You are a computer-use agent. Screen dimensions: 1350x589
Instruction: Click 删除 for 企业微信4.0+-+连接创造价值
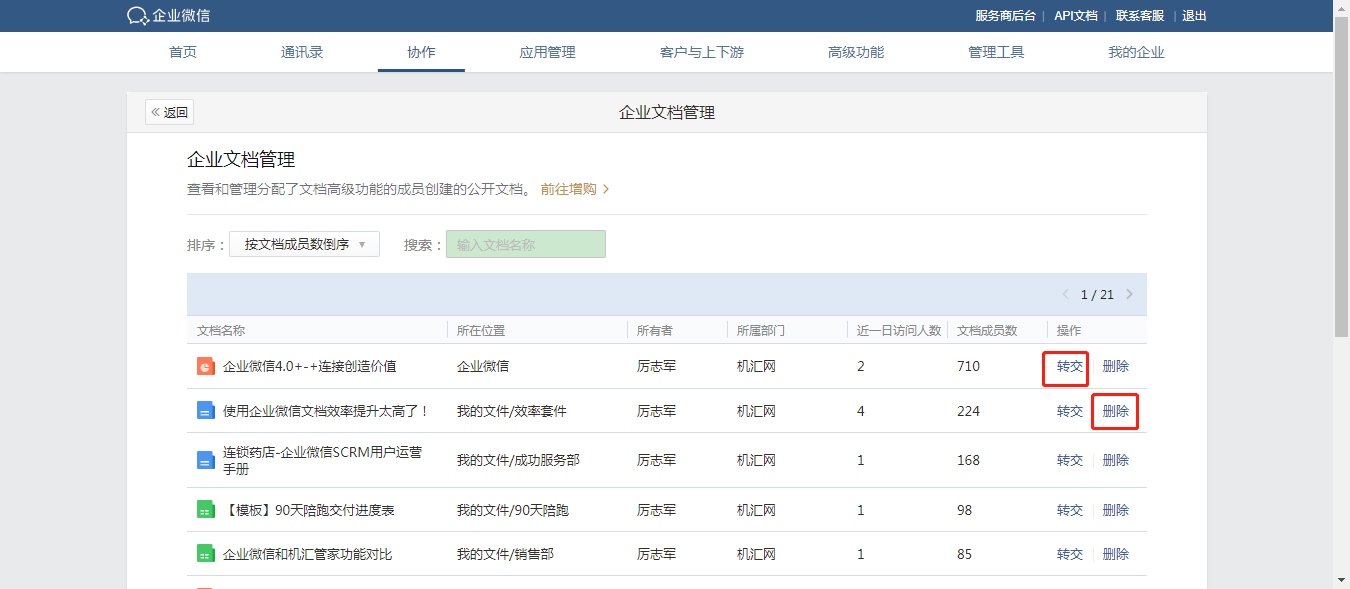pyautogui.click(x=1116, y=366)
